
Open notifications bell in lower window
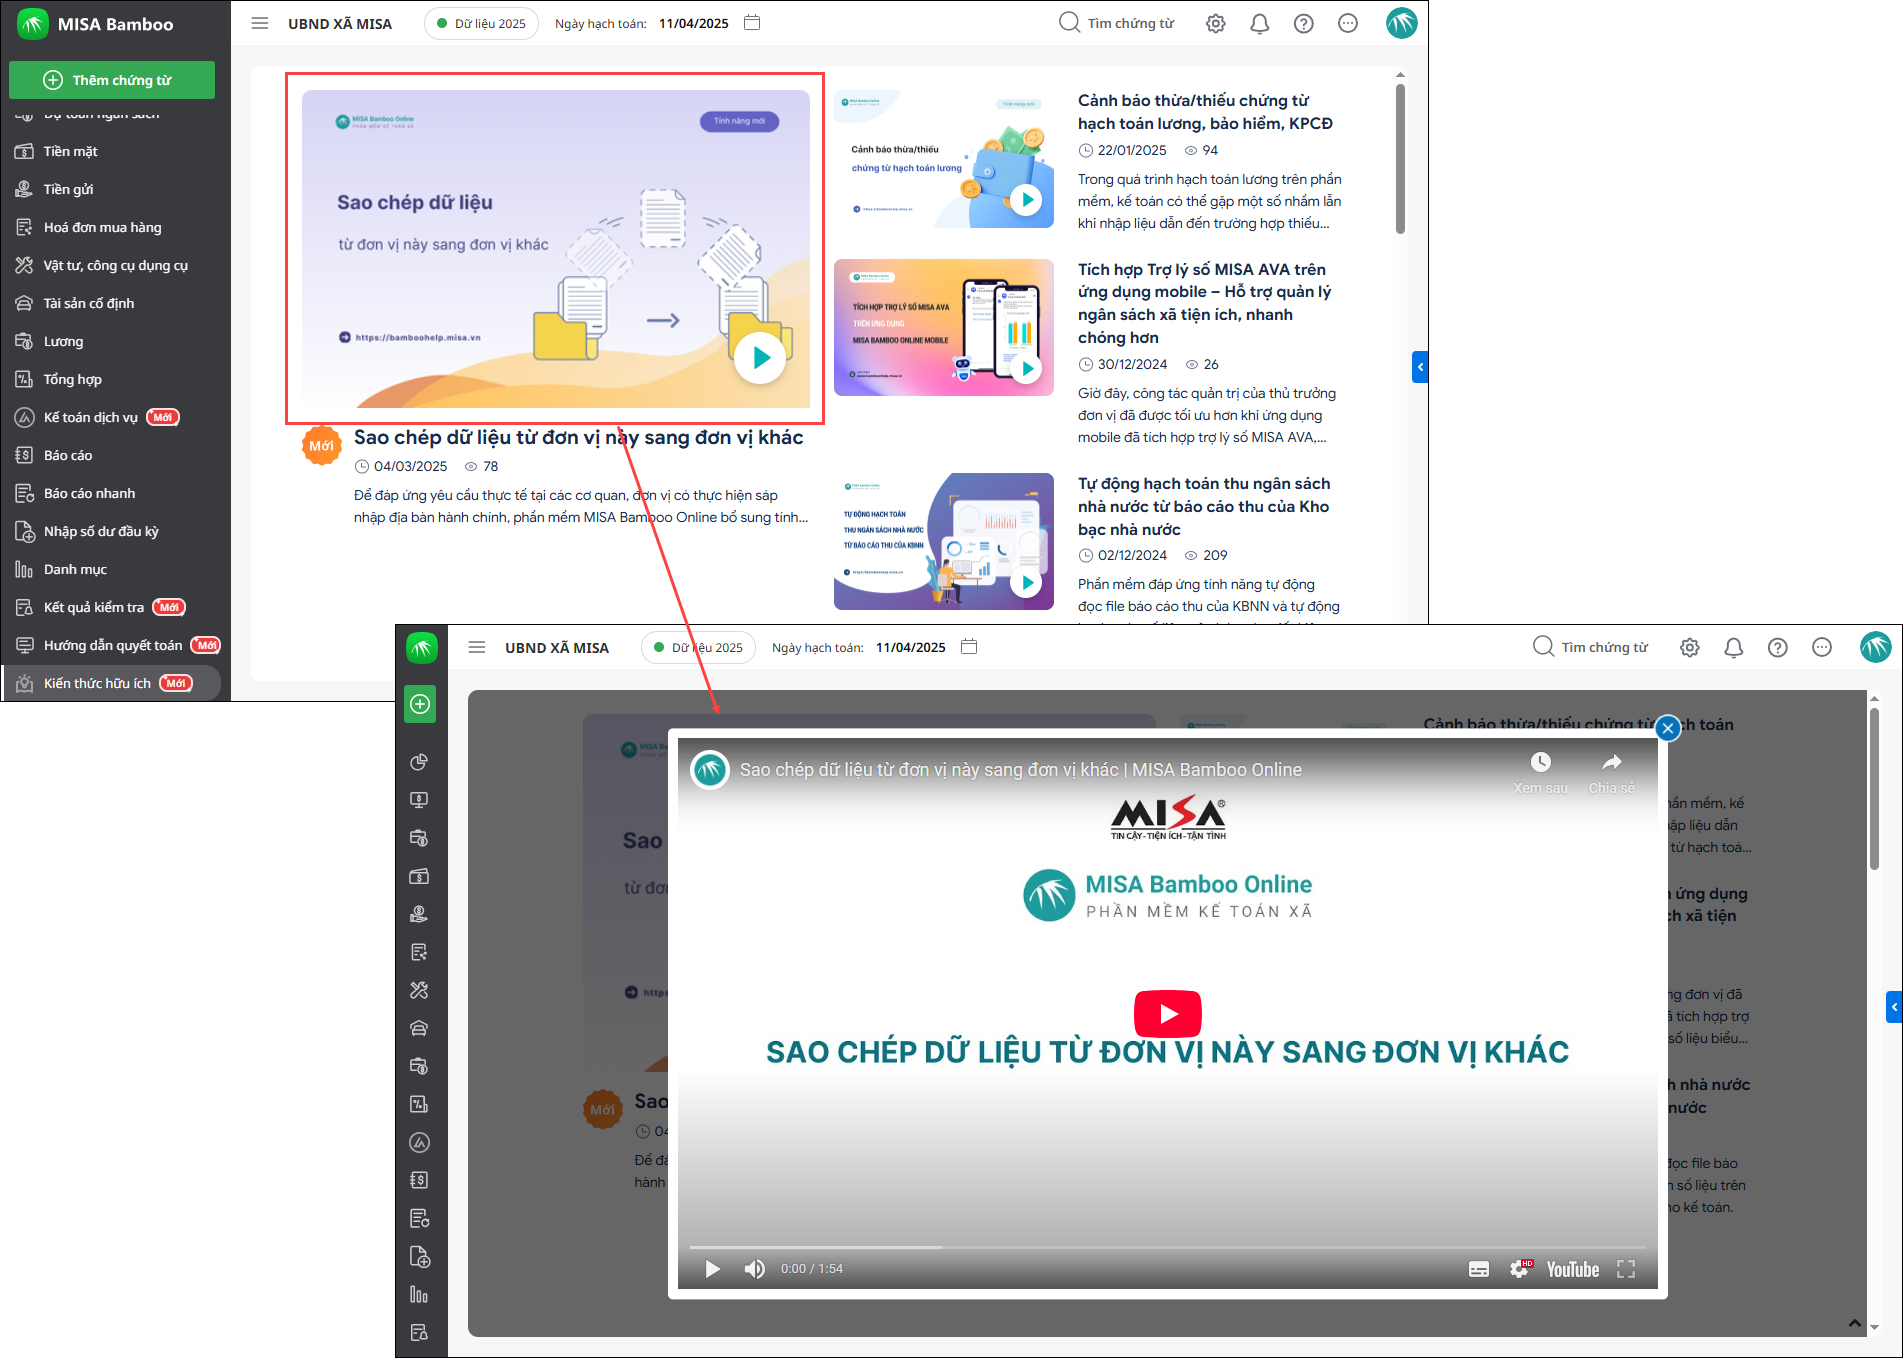[1734, 647]
